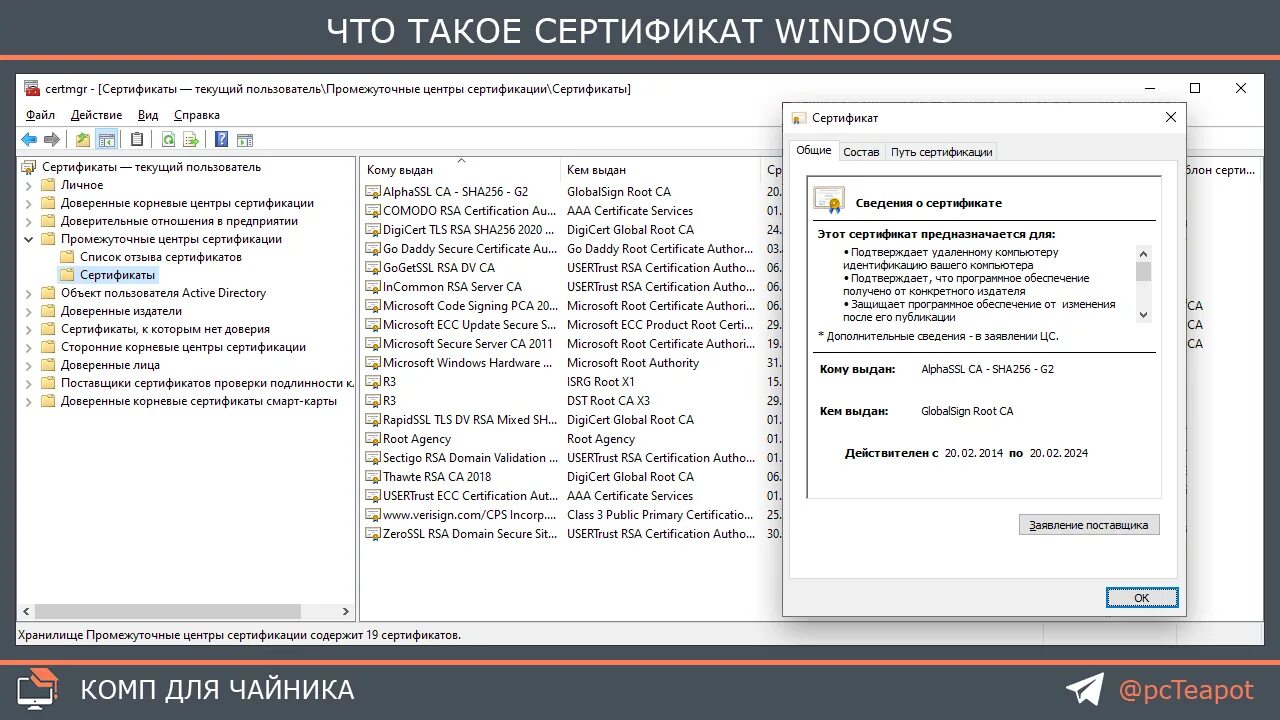Select the Сертификаты folder in the tree

pos(117,273)
